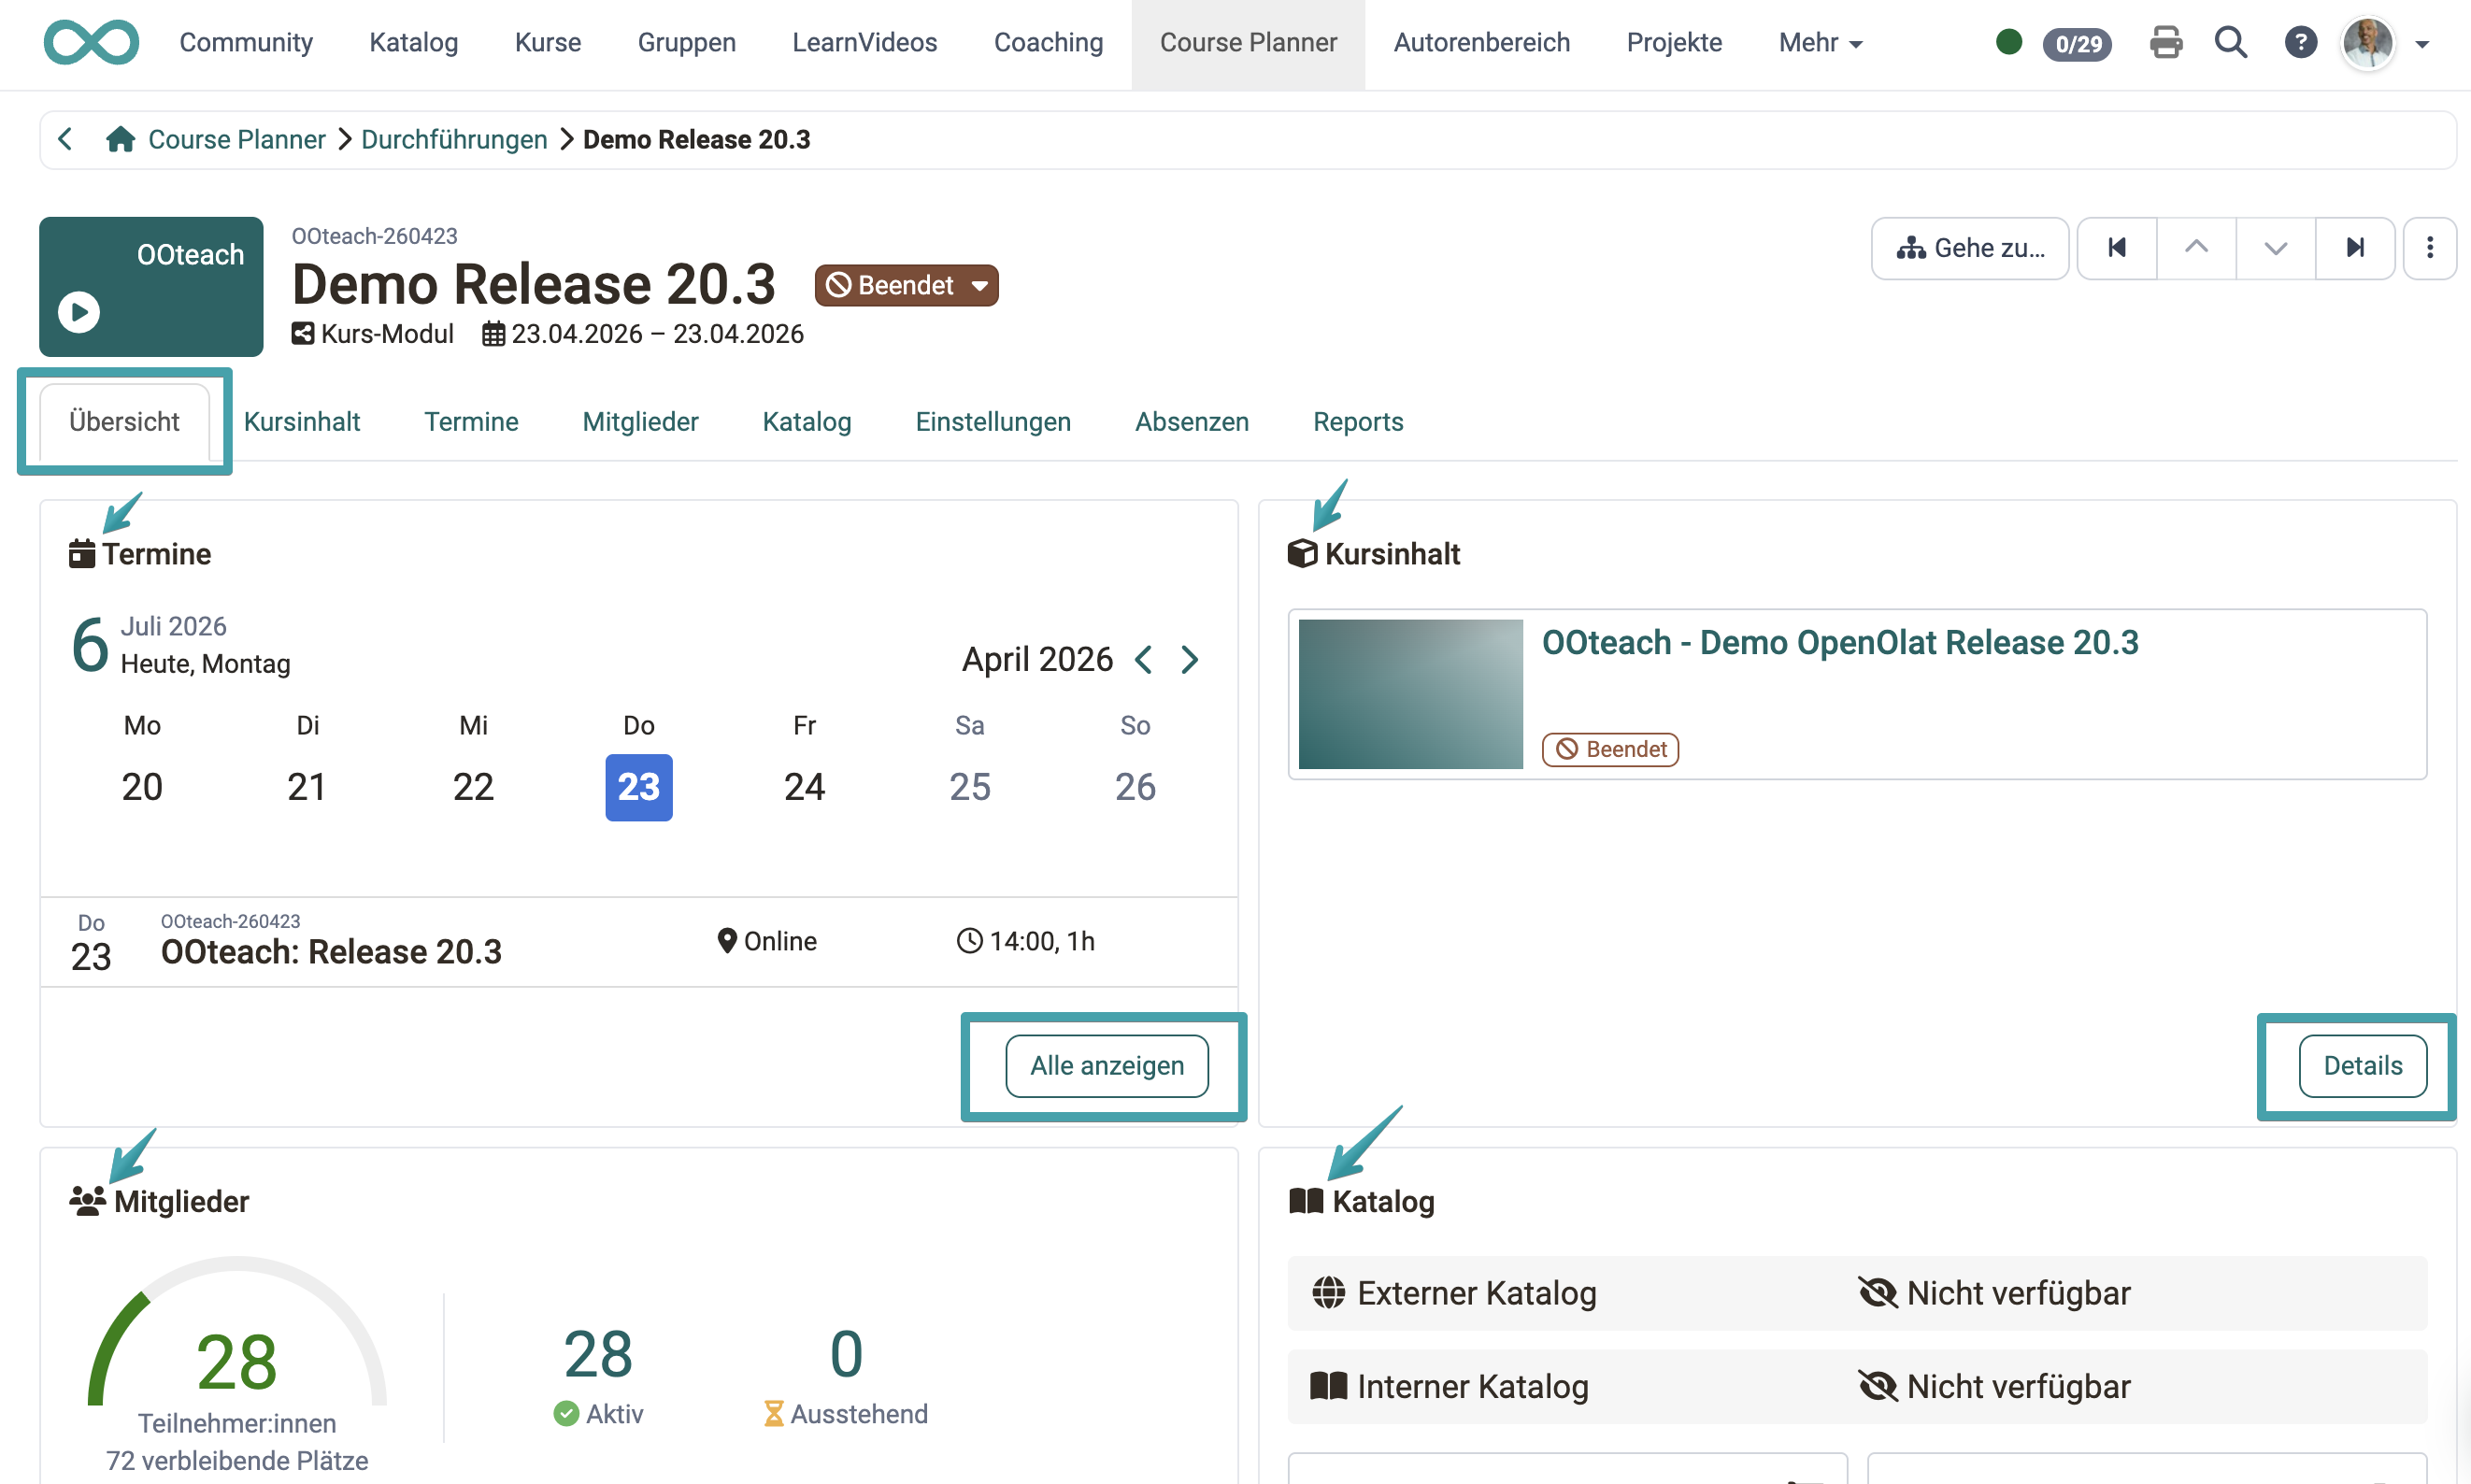The width and height of the screenshot is (2471, 1484).
Task: Click the green online status indicator
Action: 2008,42
